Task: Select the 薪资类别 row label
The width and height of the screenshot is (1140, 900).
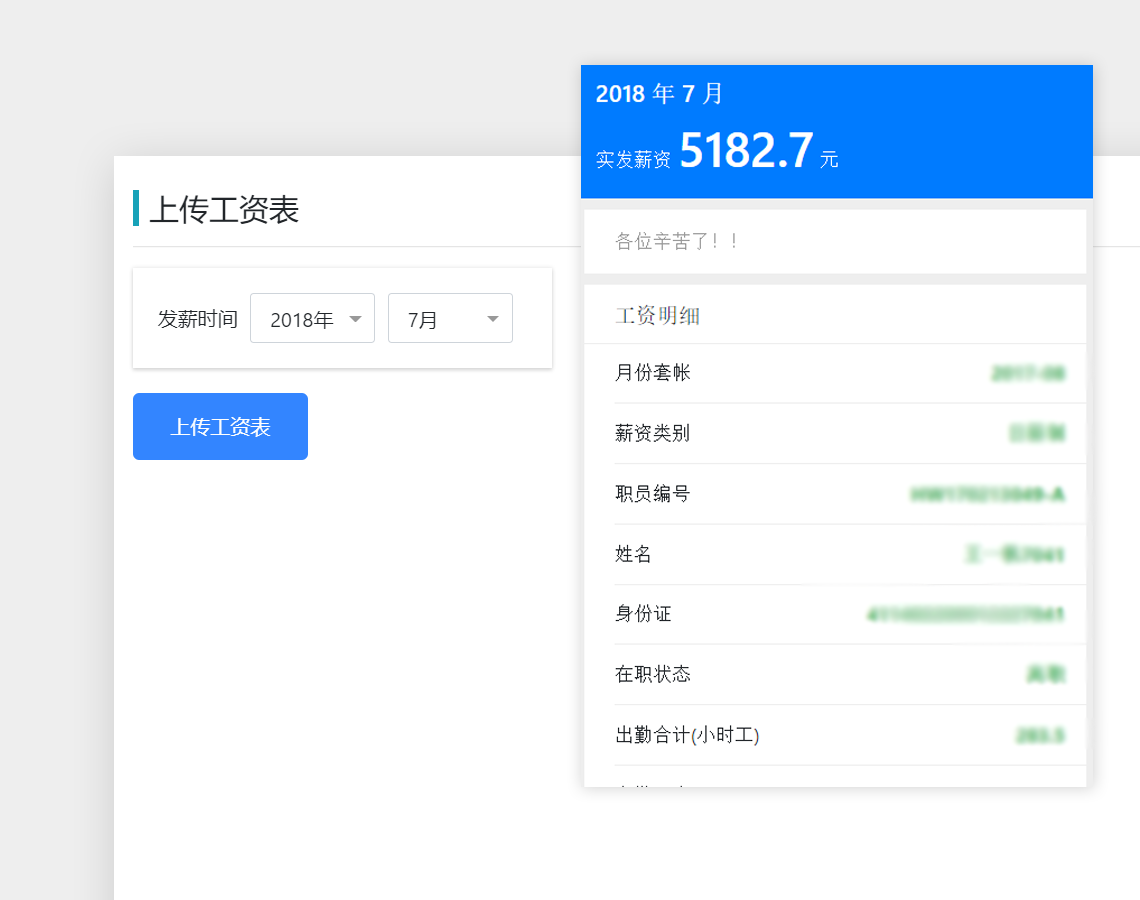Action: [652, 433]
